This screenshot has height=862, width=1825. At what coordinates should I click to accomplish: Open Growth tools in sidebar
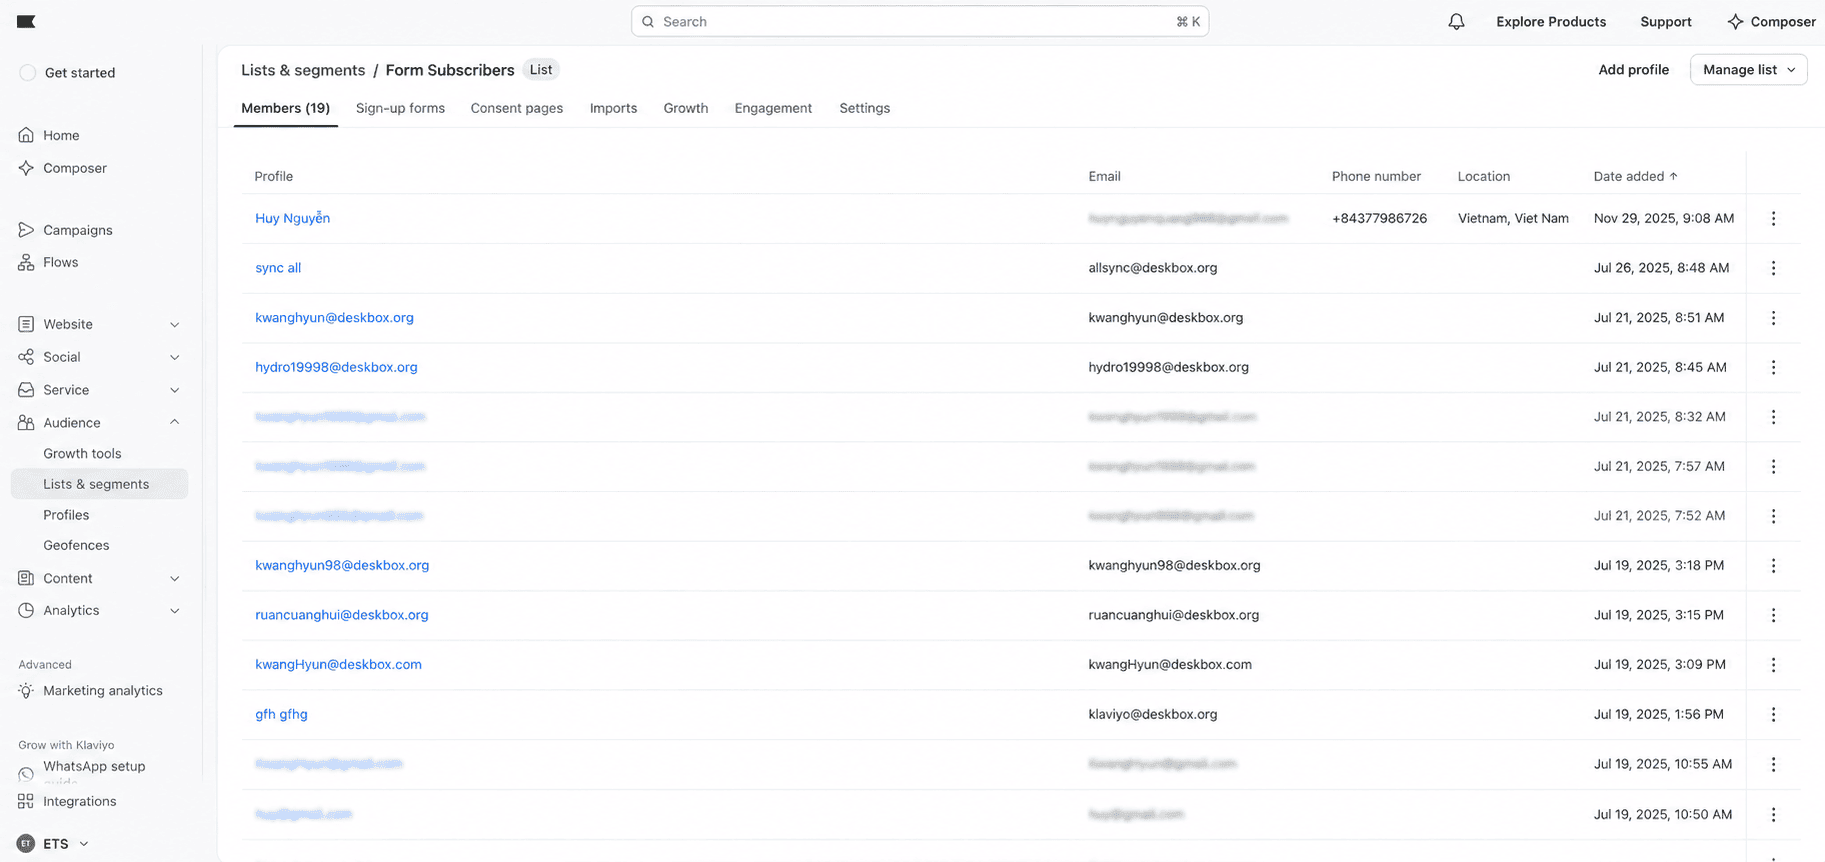pos(82,453)
